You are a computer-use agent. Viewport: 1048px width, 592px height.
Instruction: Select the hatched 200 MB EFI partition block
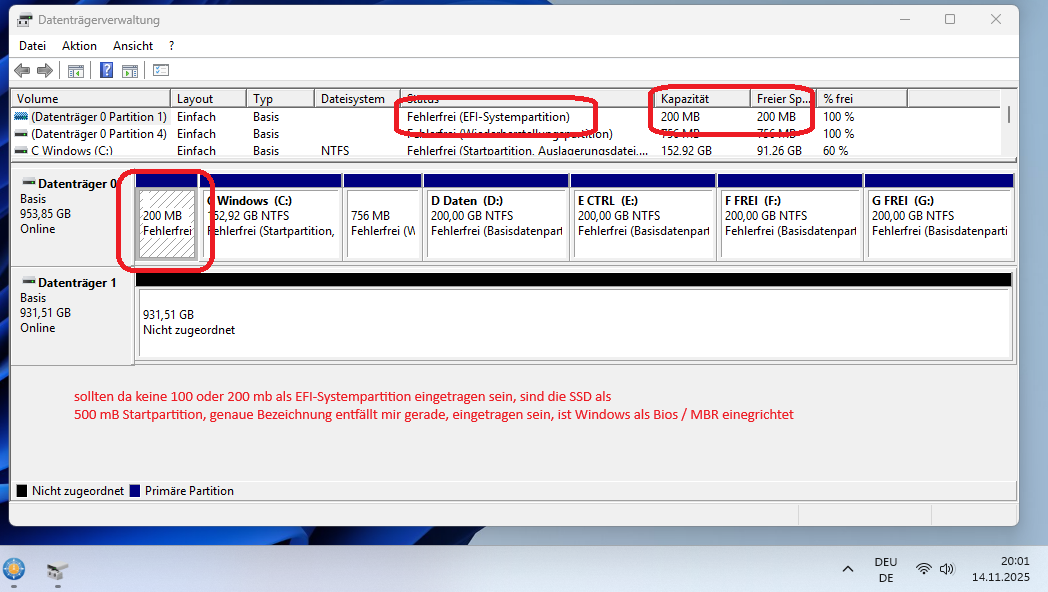(166, 224)
